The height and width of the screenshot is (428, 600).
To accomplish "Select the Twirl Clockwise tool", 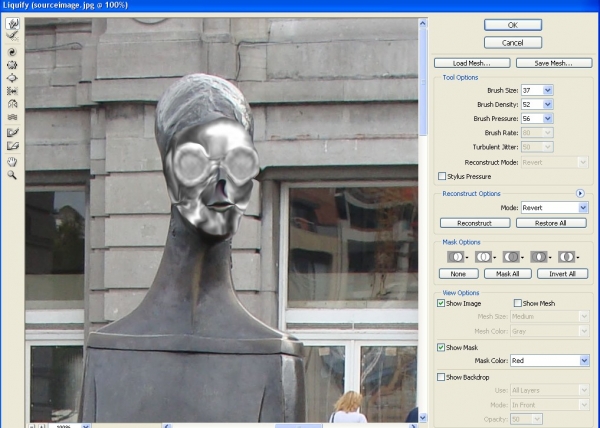I will click(x=12, y=52).
